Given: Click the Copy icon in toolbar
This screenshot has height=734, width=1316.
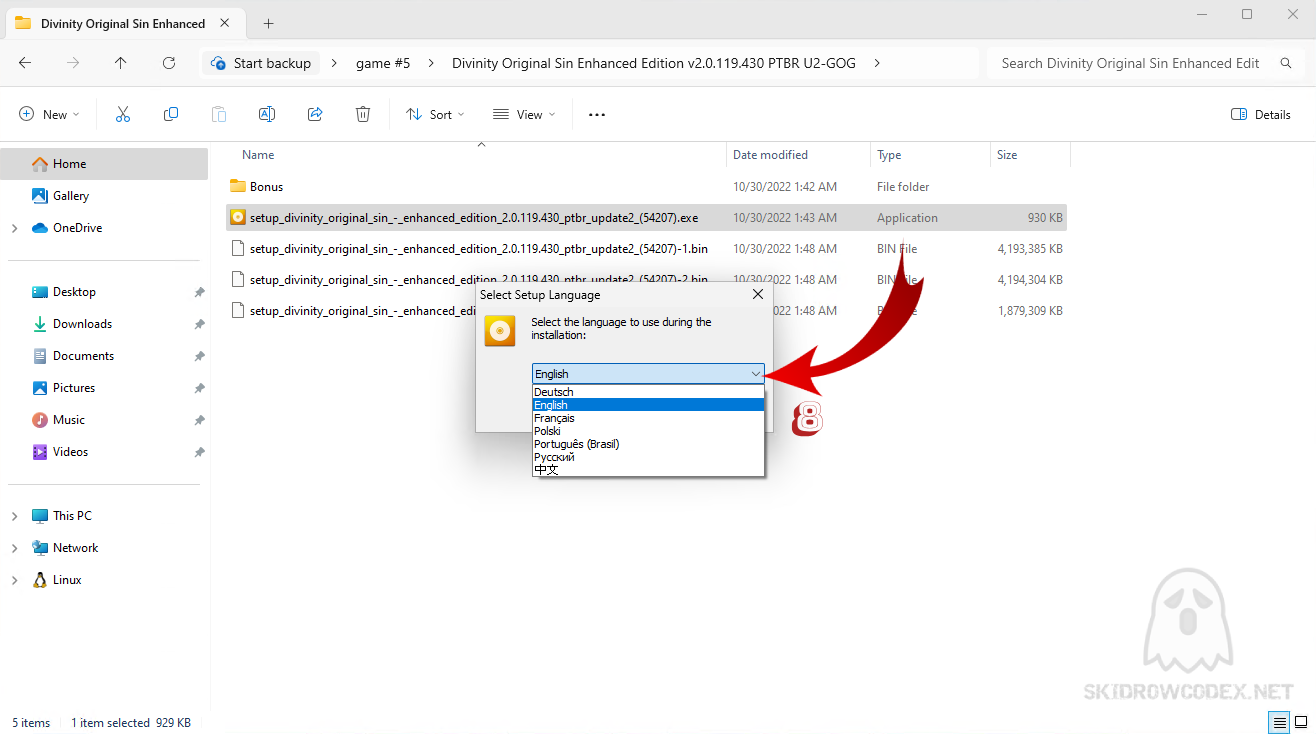Looking at the screenshot, I should pyautogui.click(x=171, y=115).
